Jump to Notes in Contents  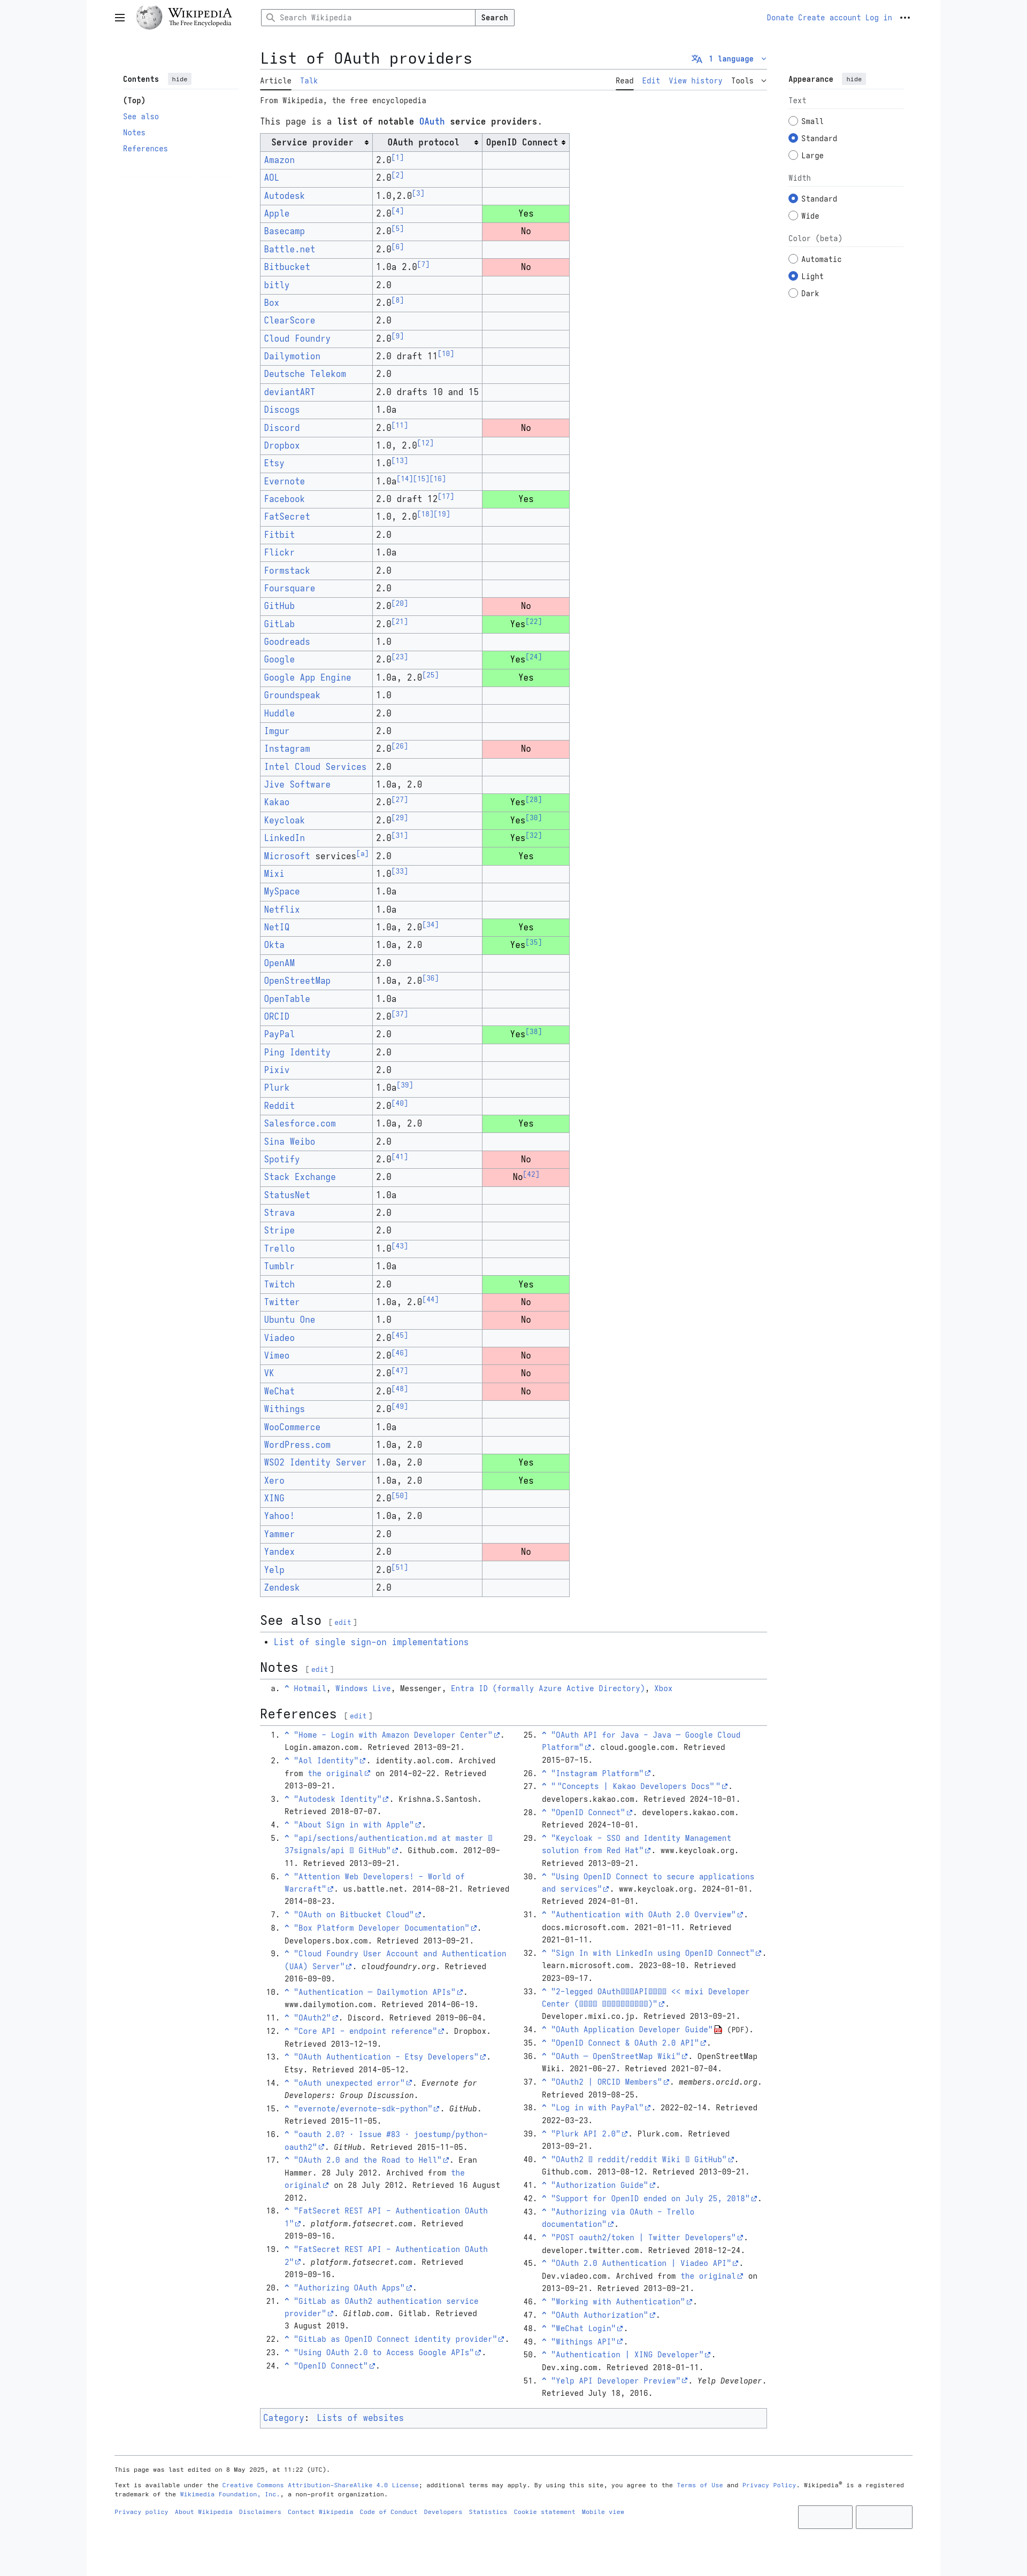134,133
